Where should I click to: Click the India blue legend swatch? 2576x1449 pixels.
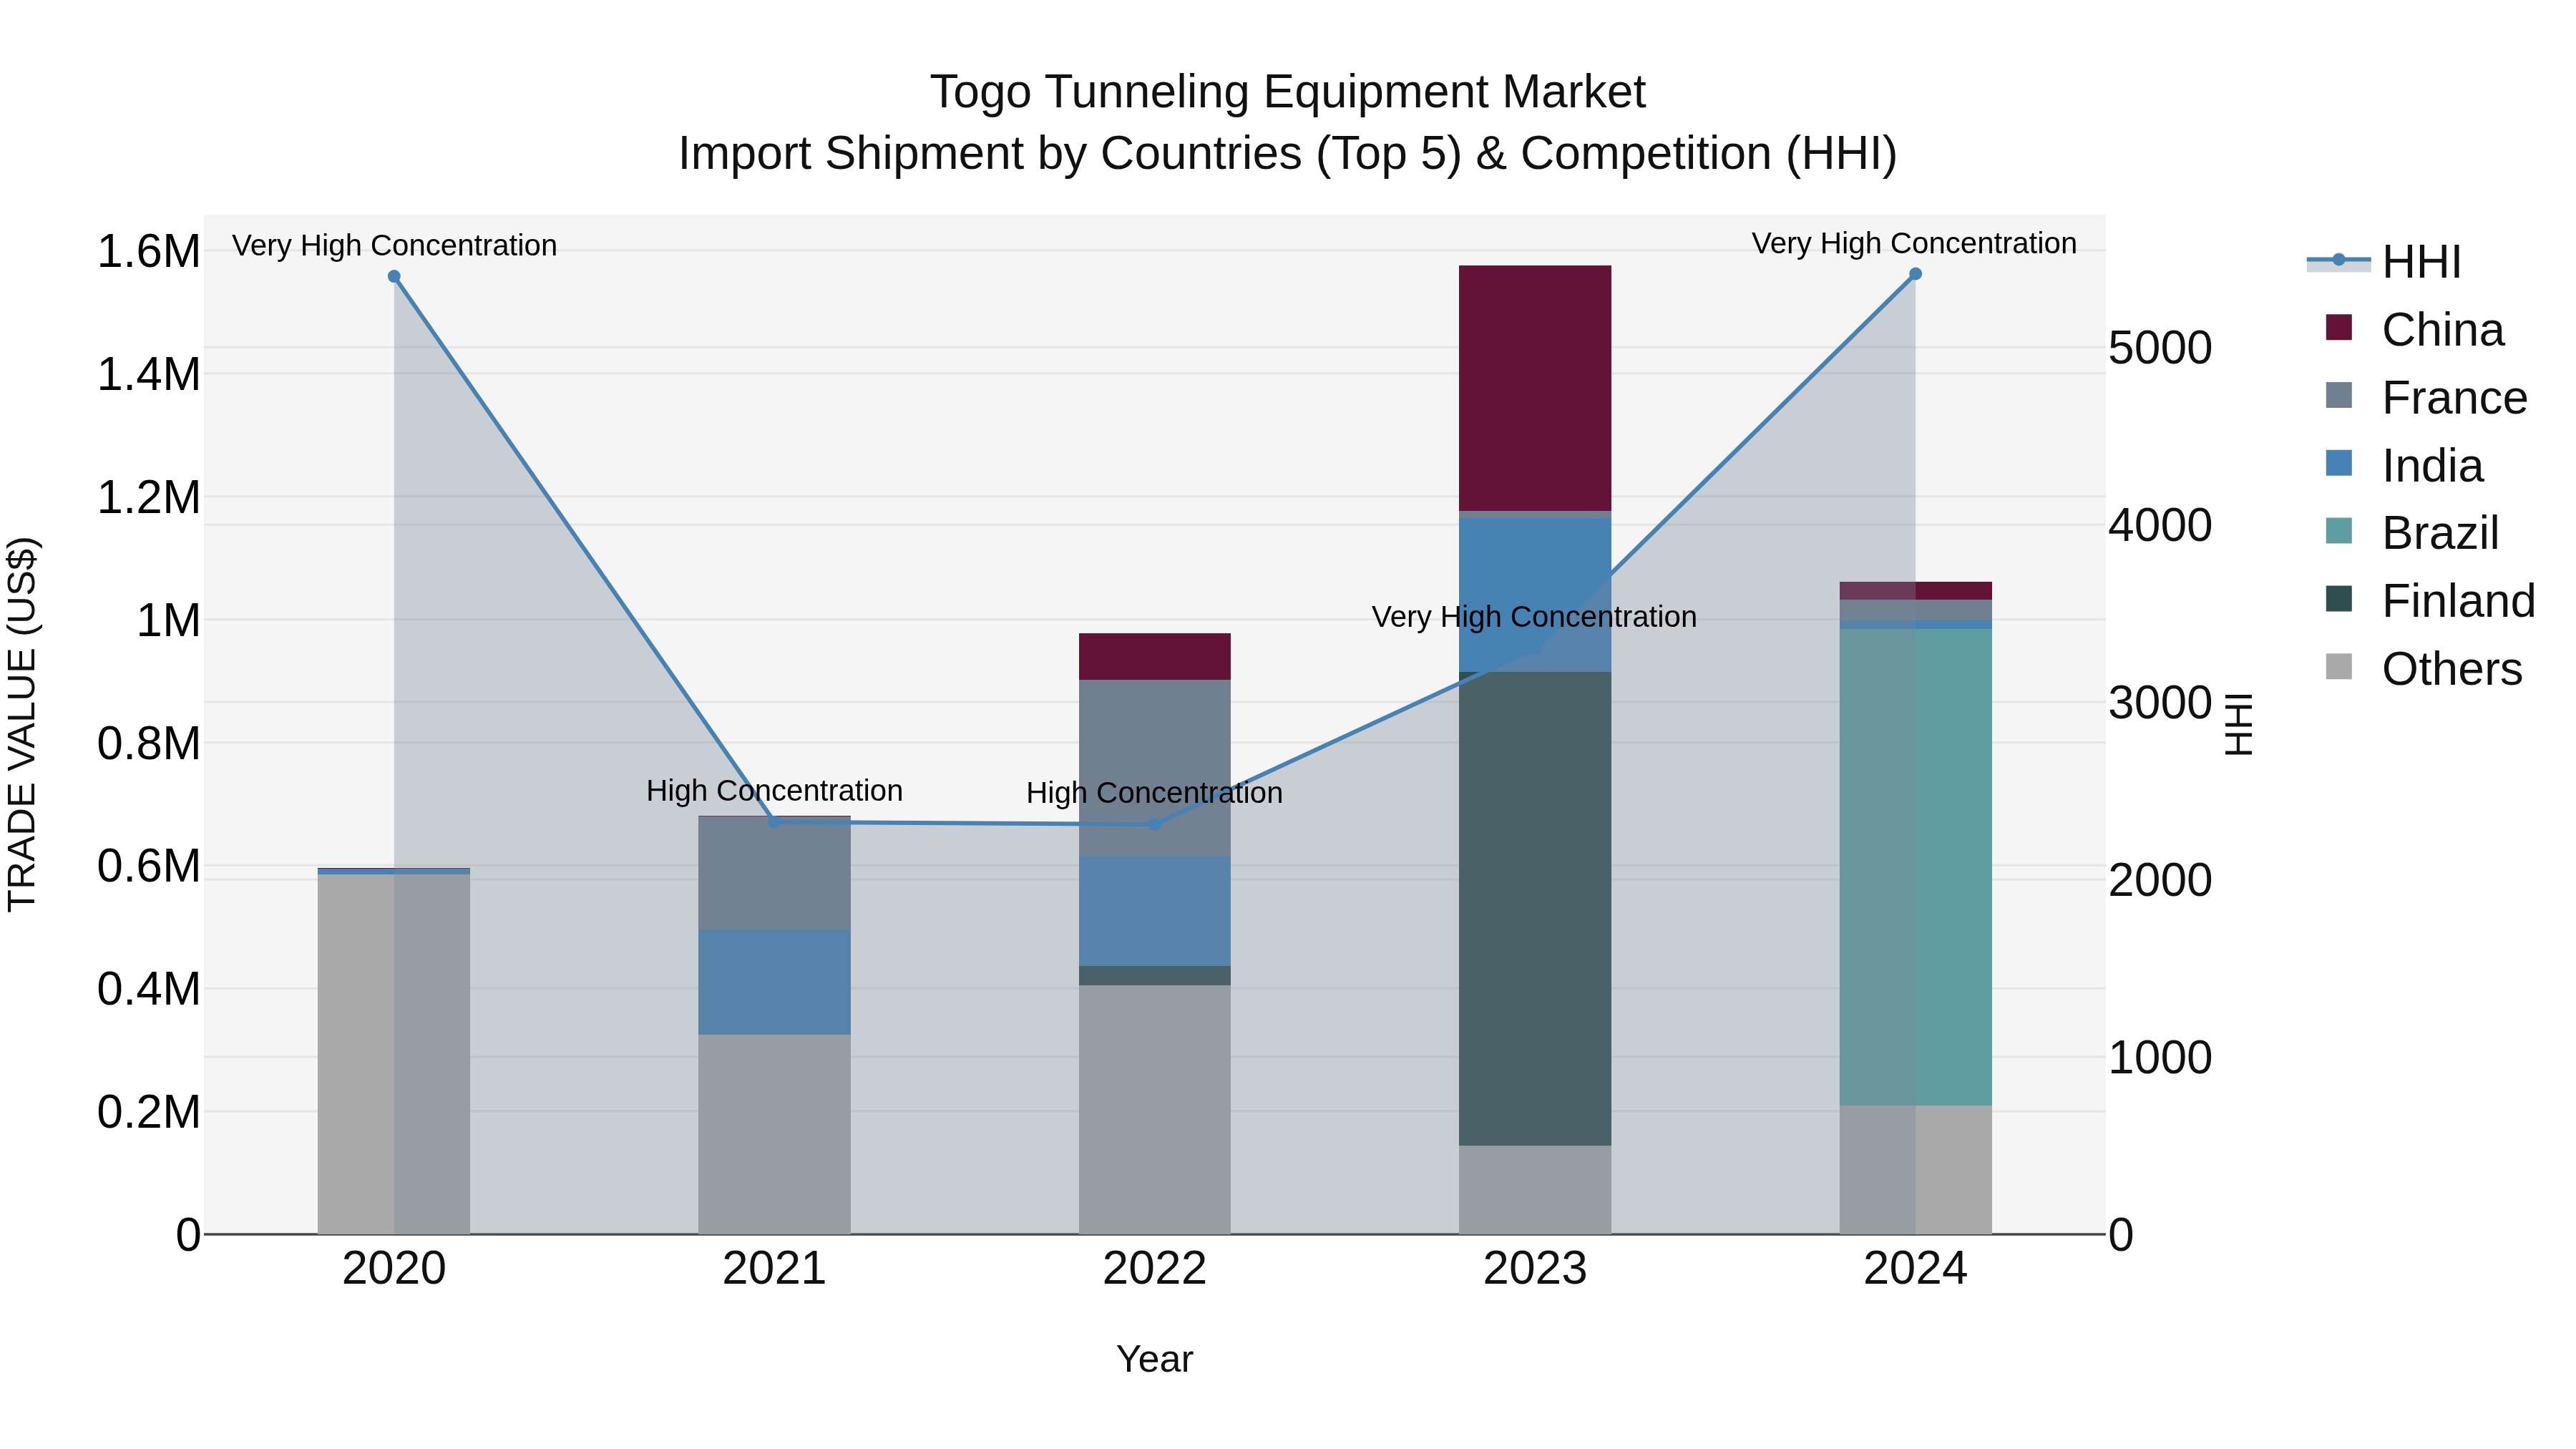(2339, 463)
